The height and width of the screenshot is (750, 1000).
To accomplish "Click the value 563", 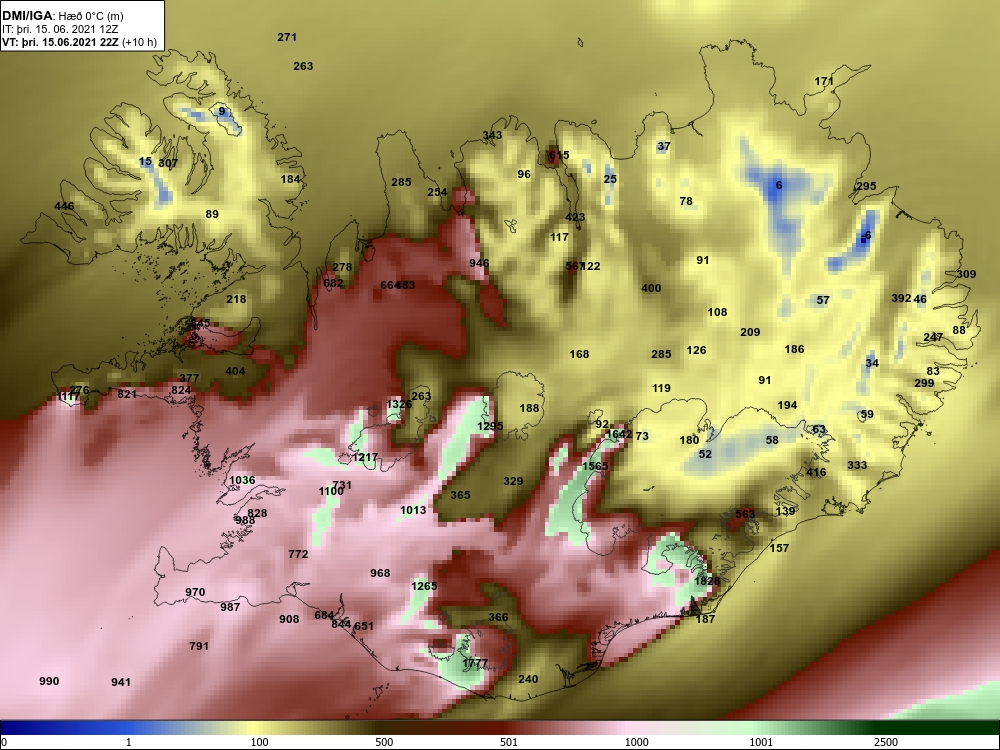I will (745, 514).
